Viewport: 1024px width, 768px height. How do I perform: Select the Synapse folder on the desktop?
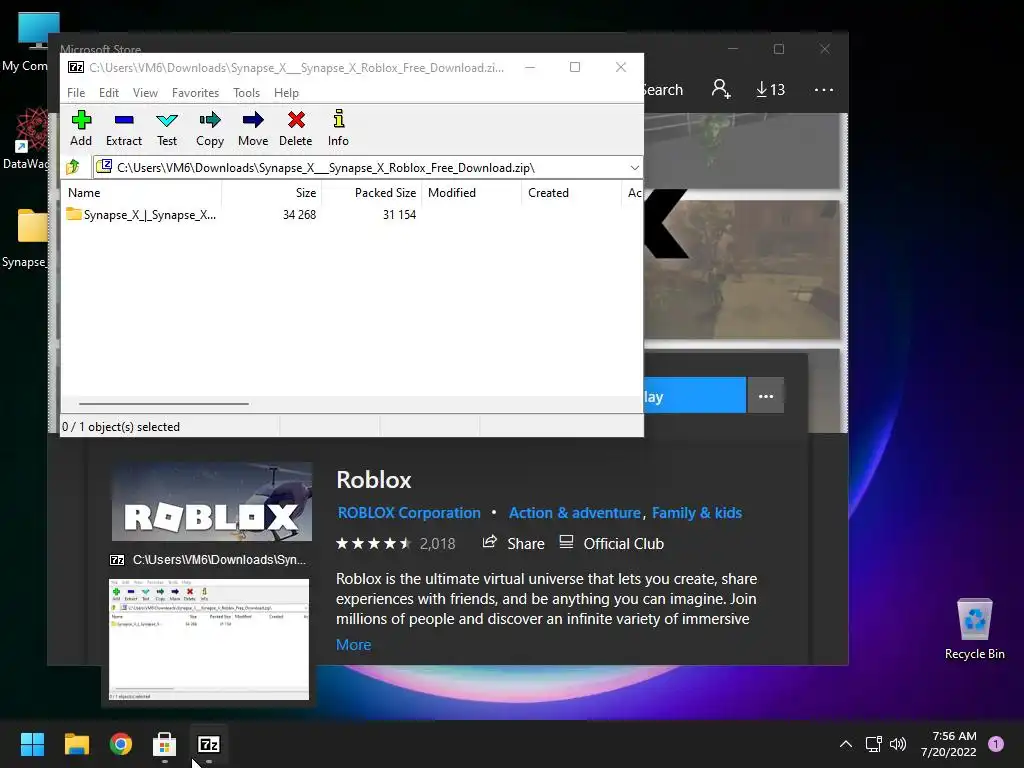pos(25,238)
